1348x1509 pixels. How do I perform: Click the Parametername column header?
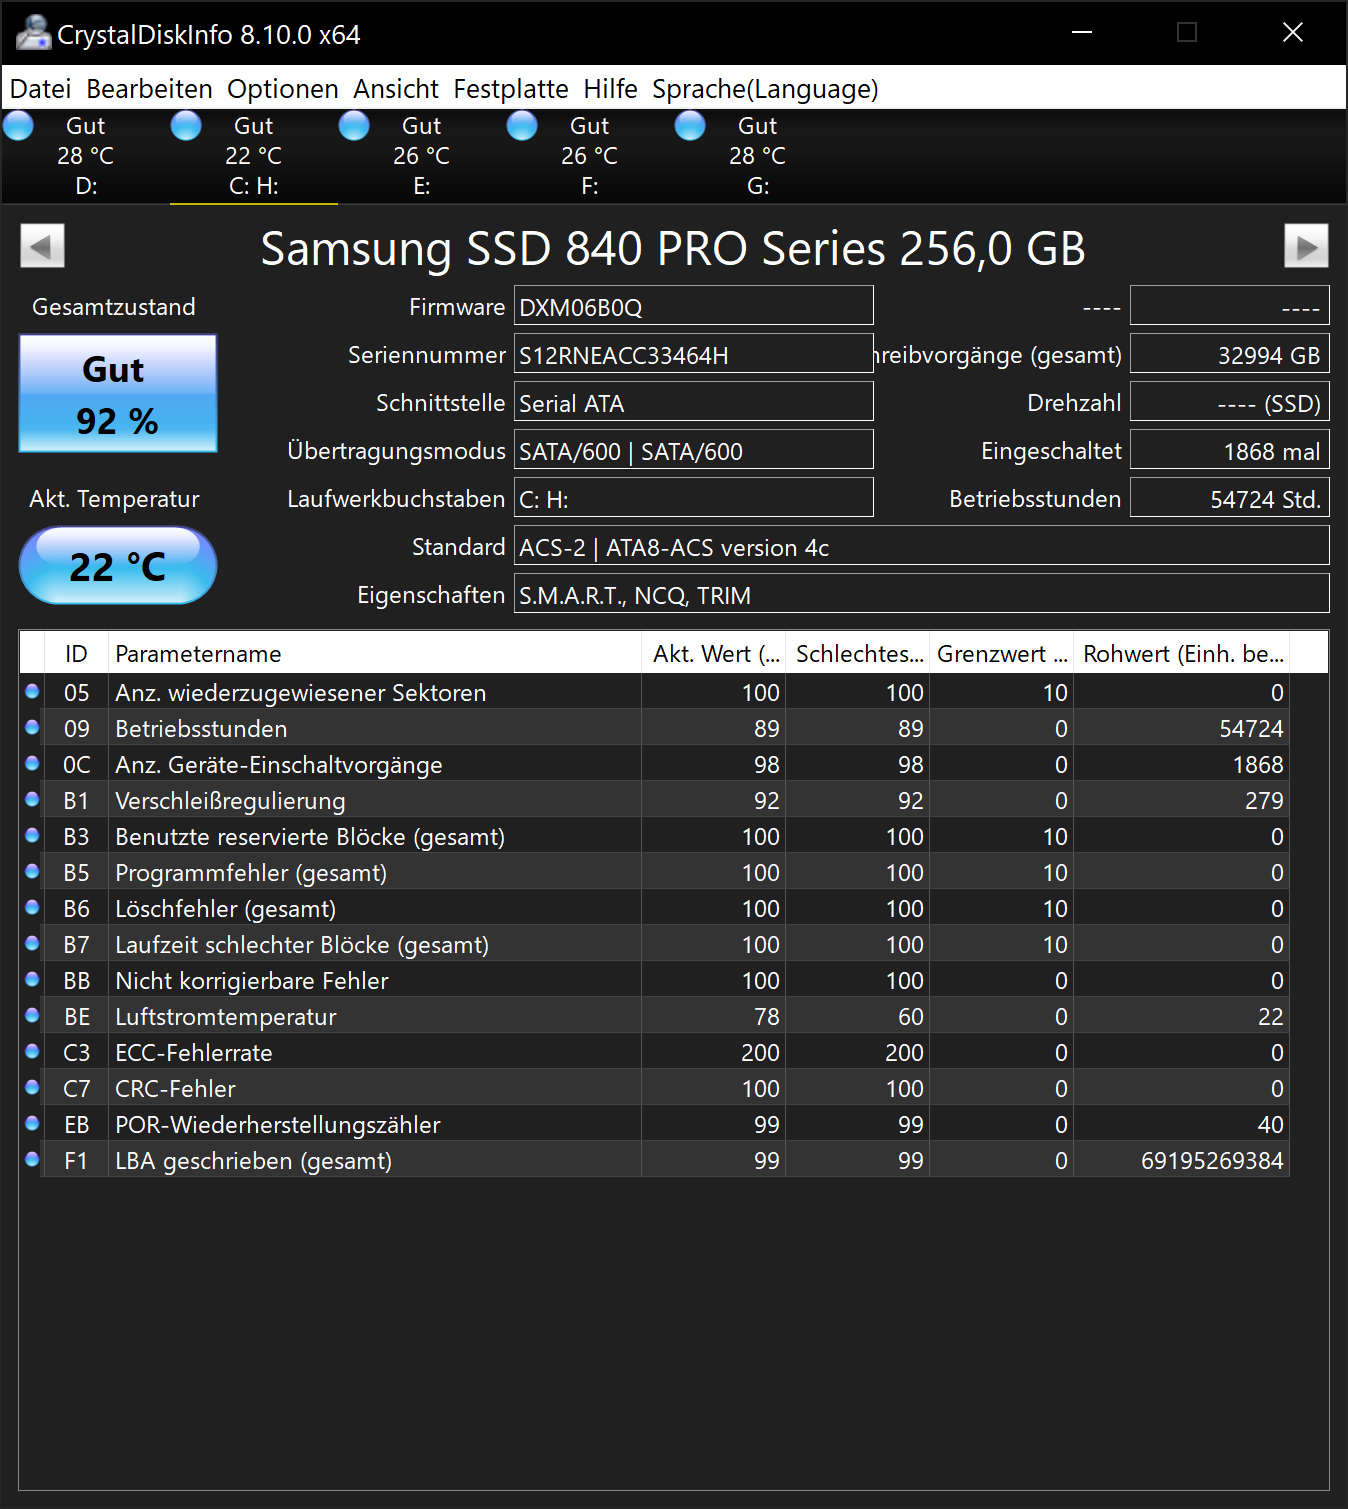click(375, 653)
